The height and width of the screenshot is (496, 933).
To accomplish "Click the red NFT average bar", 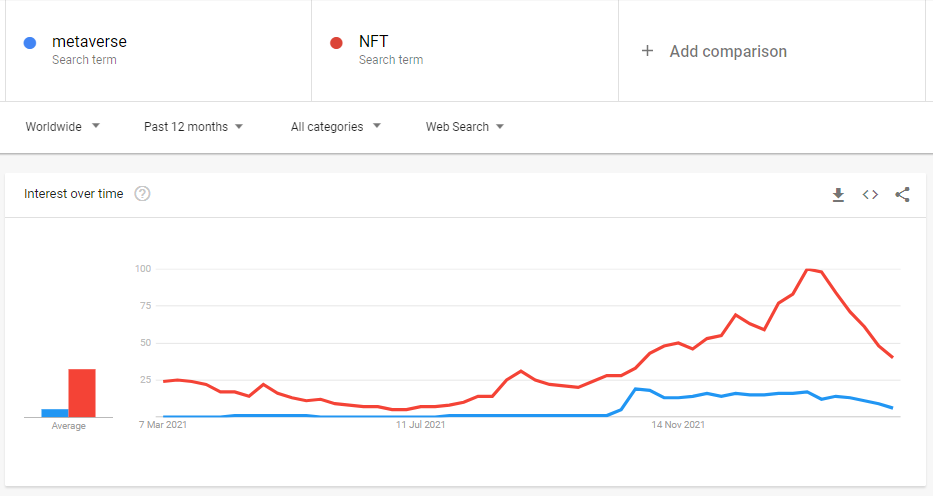I will click(x=82, y=393).
